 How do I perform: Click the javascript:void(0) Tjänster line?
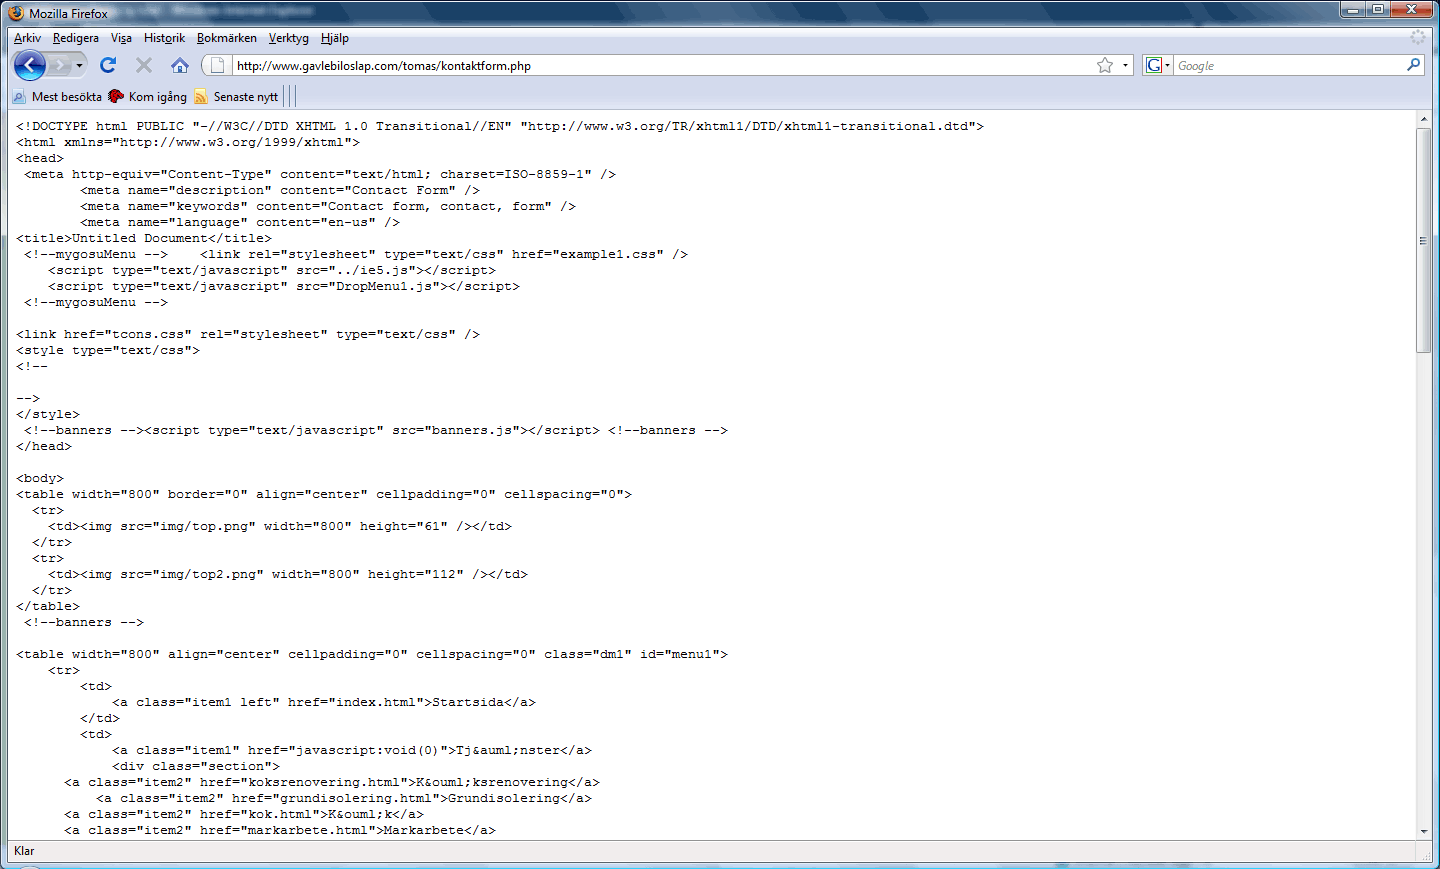(352, 750)
